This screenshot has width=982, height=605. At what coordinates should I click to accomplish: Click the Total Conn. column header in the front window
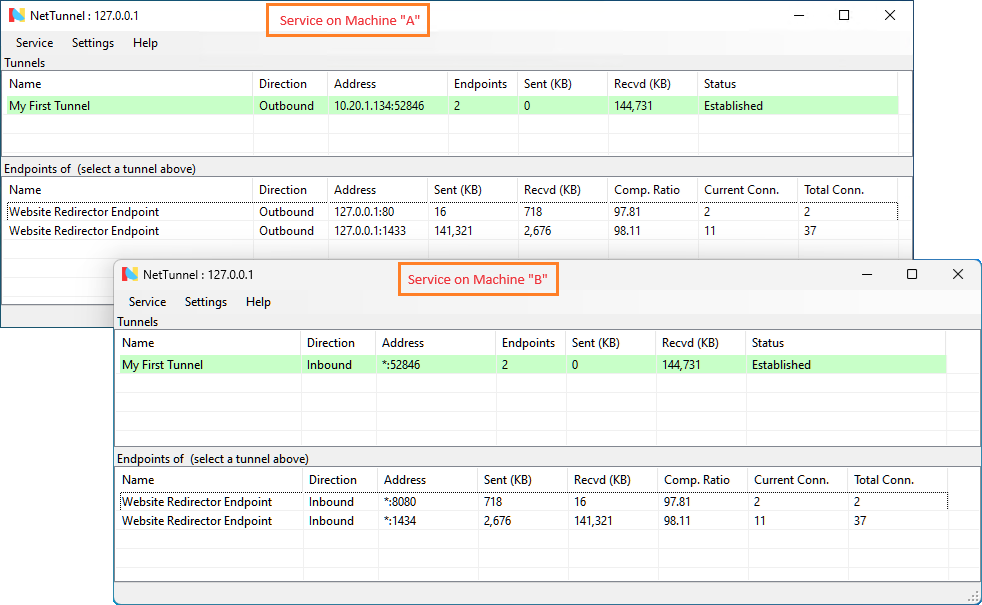click(x=884, y=480)
